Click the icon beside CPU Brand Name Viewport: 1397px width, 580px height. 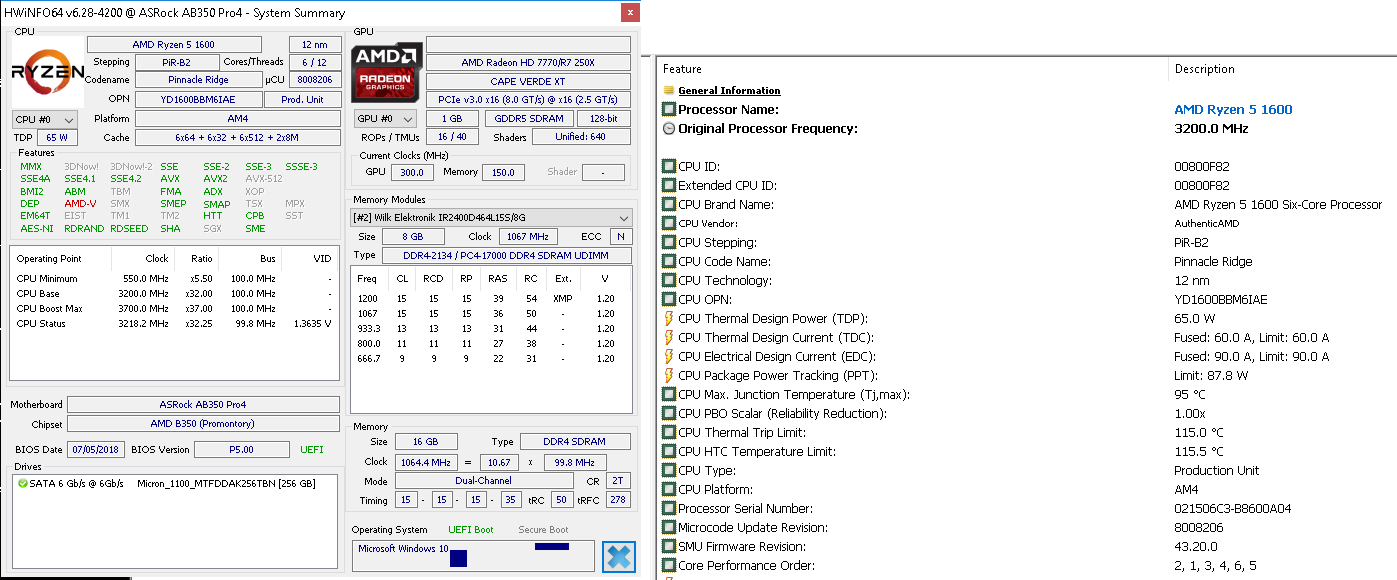(x=669, y=204)
